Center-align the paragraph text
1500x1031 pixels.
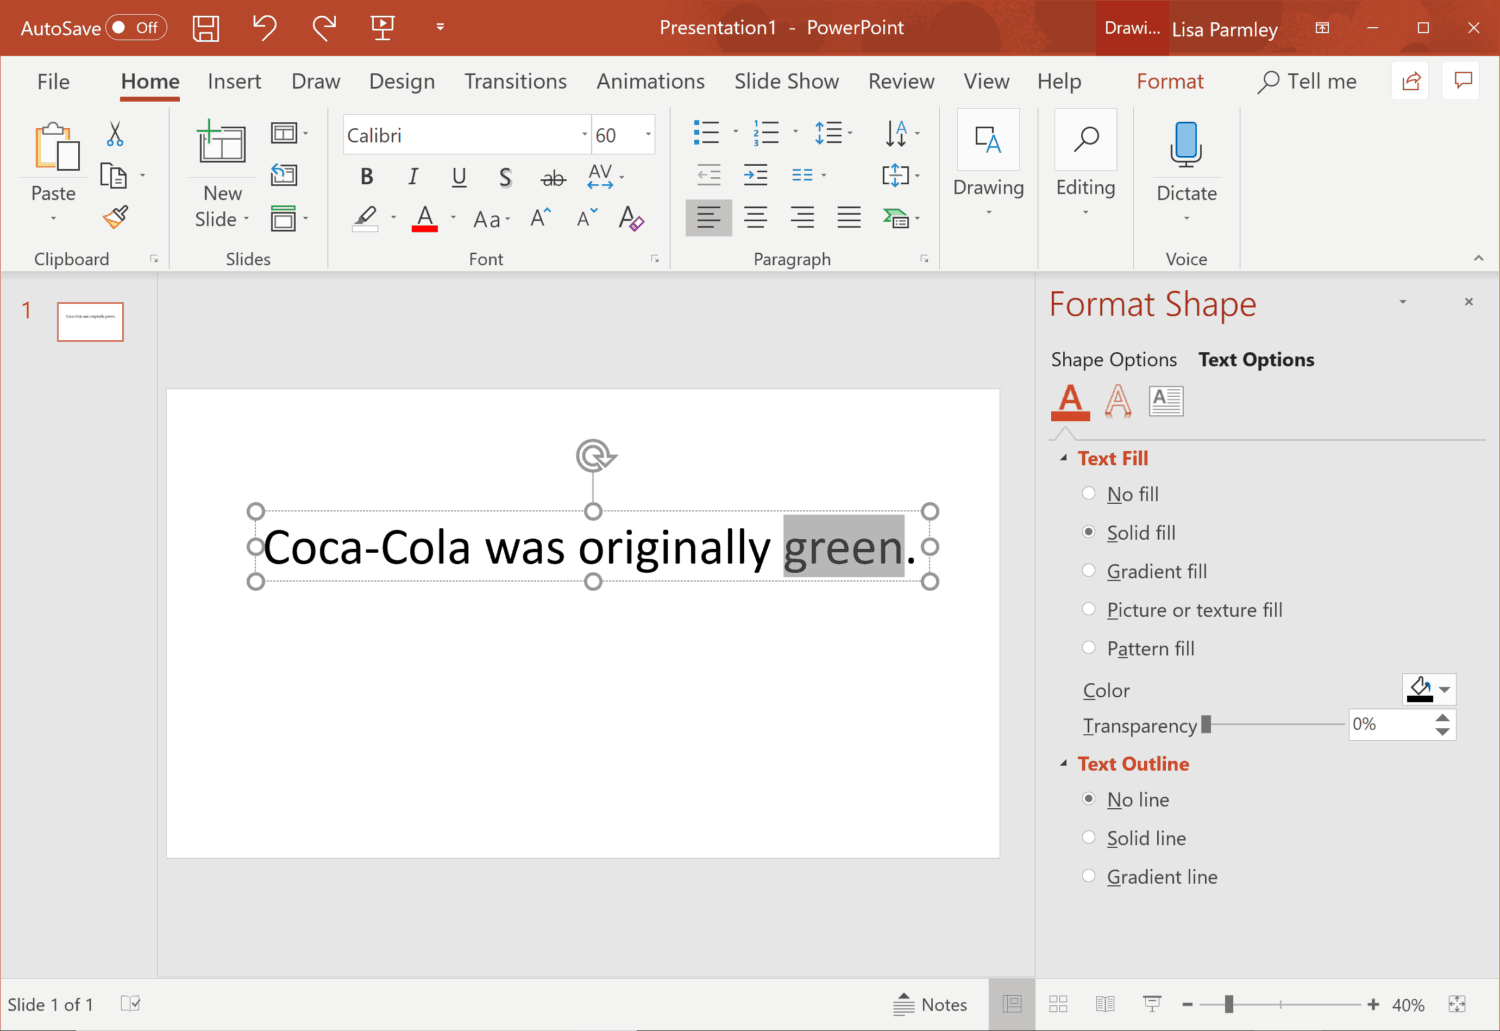pos(756,218)
